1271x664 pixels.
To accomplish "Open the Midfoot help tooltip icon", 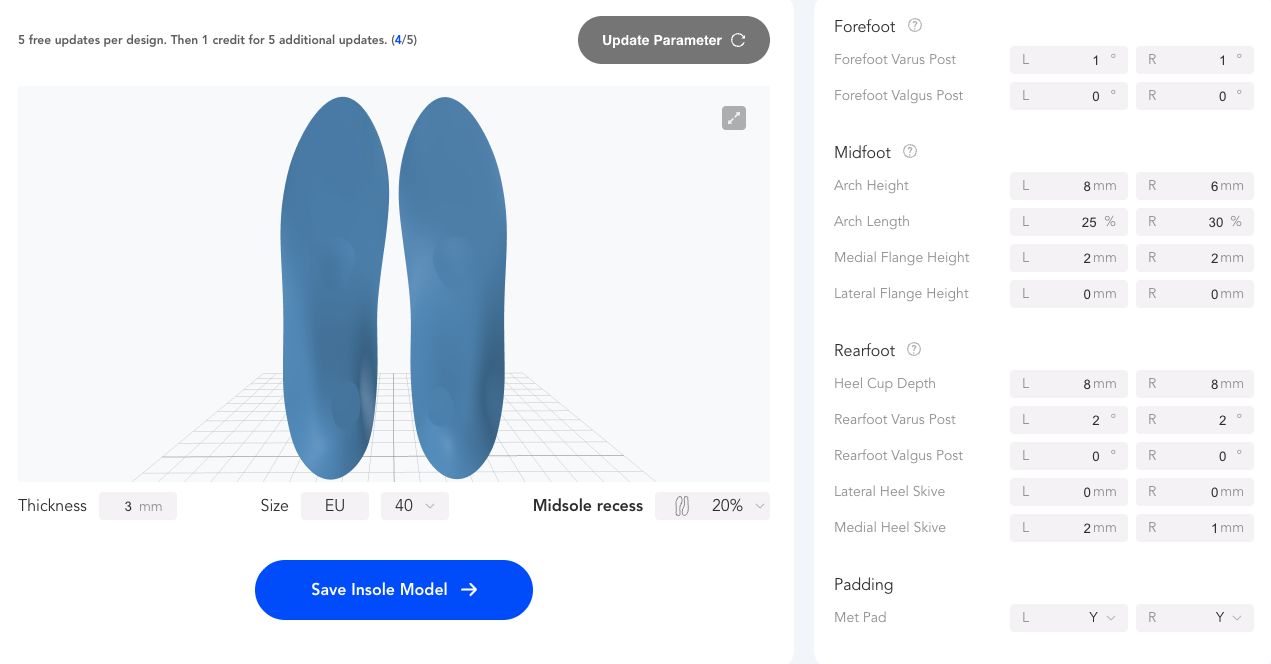I will tap(909, 151).
